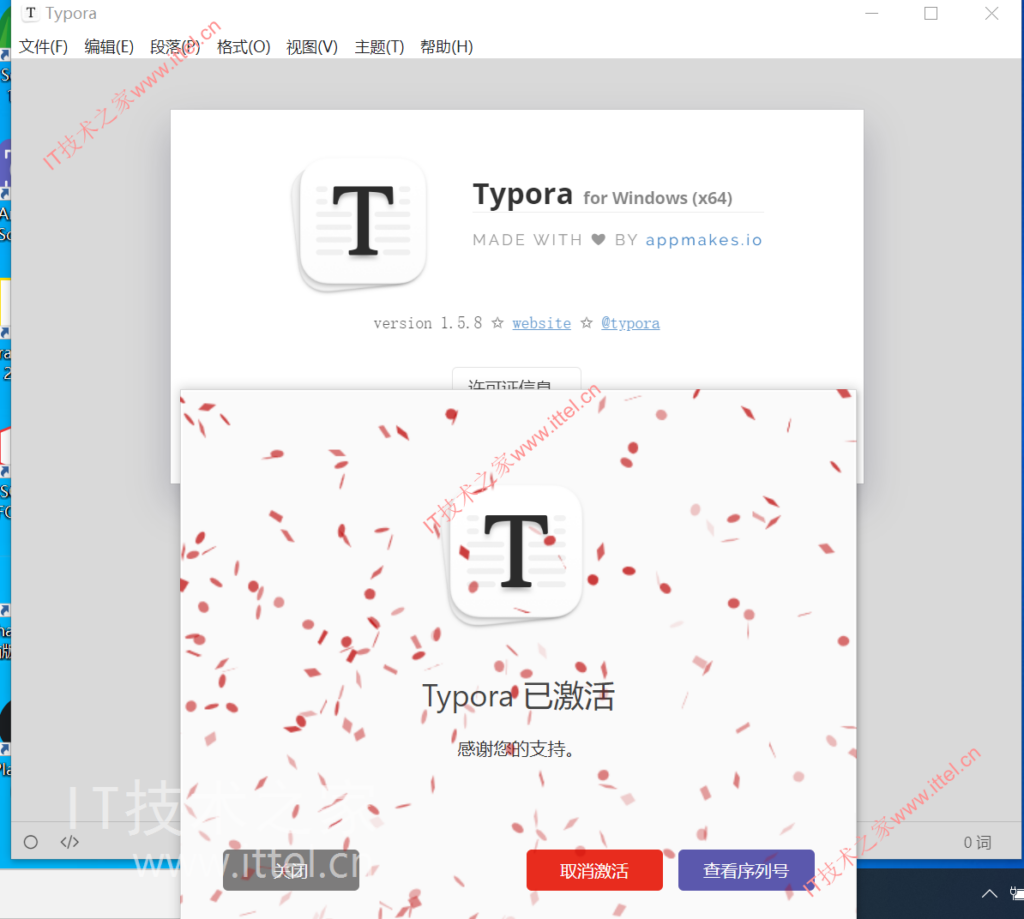This screenshot has height=919, width=1024.
Task: Open the 段落(P) menu
Action: point(175,46)
